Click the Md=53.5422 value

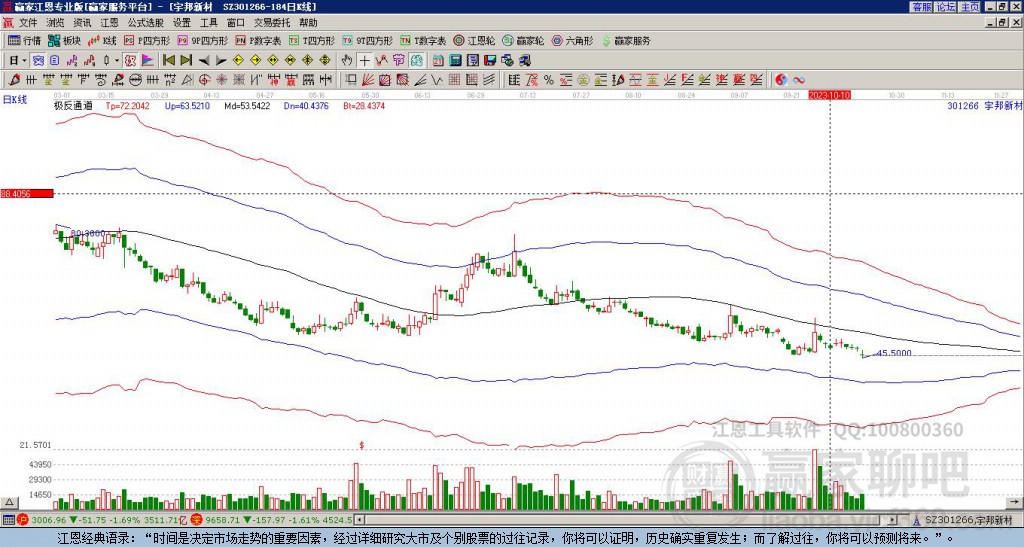[x=247, y=105]
